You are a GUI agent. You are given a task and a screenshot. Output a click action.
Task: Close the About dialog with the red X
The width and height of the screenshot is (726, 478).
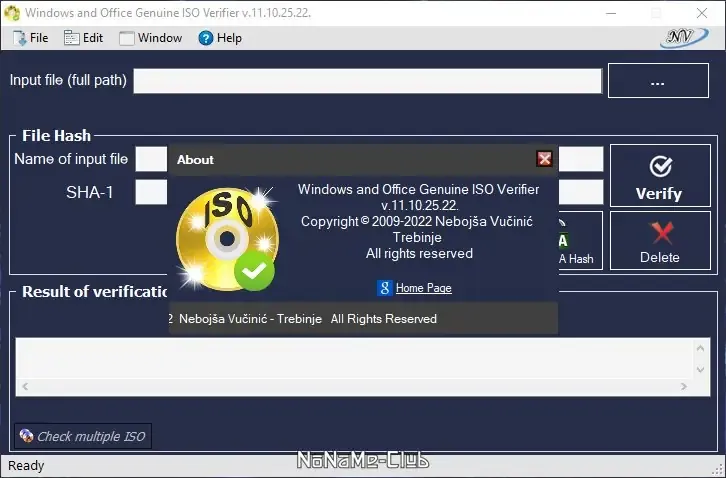544,159
